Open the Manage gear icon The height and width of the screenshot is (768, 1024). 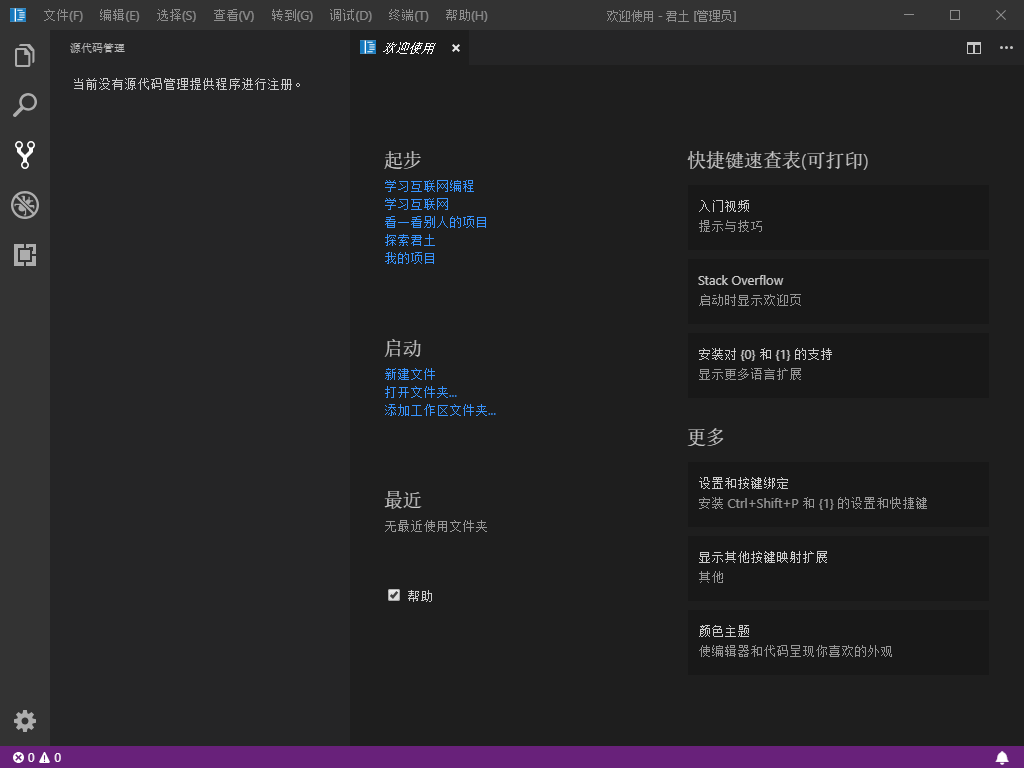click(x=25, y=721)
